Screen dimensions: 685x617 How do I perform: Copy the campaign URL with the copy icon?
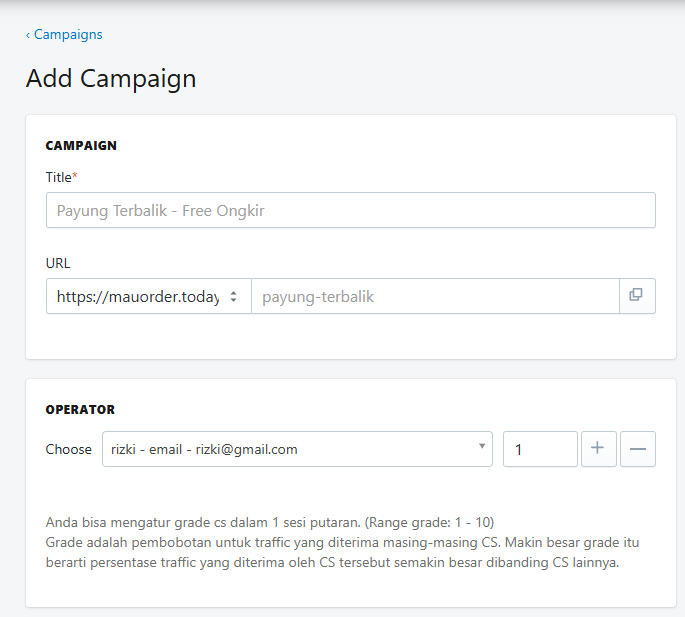(x=637, y=296)
